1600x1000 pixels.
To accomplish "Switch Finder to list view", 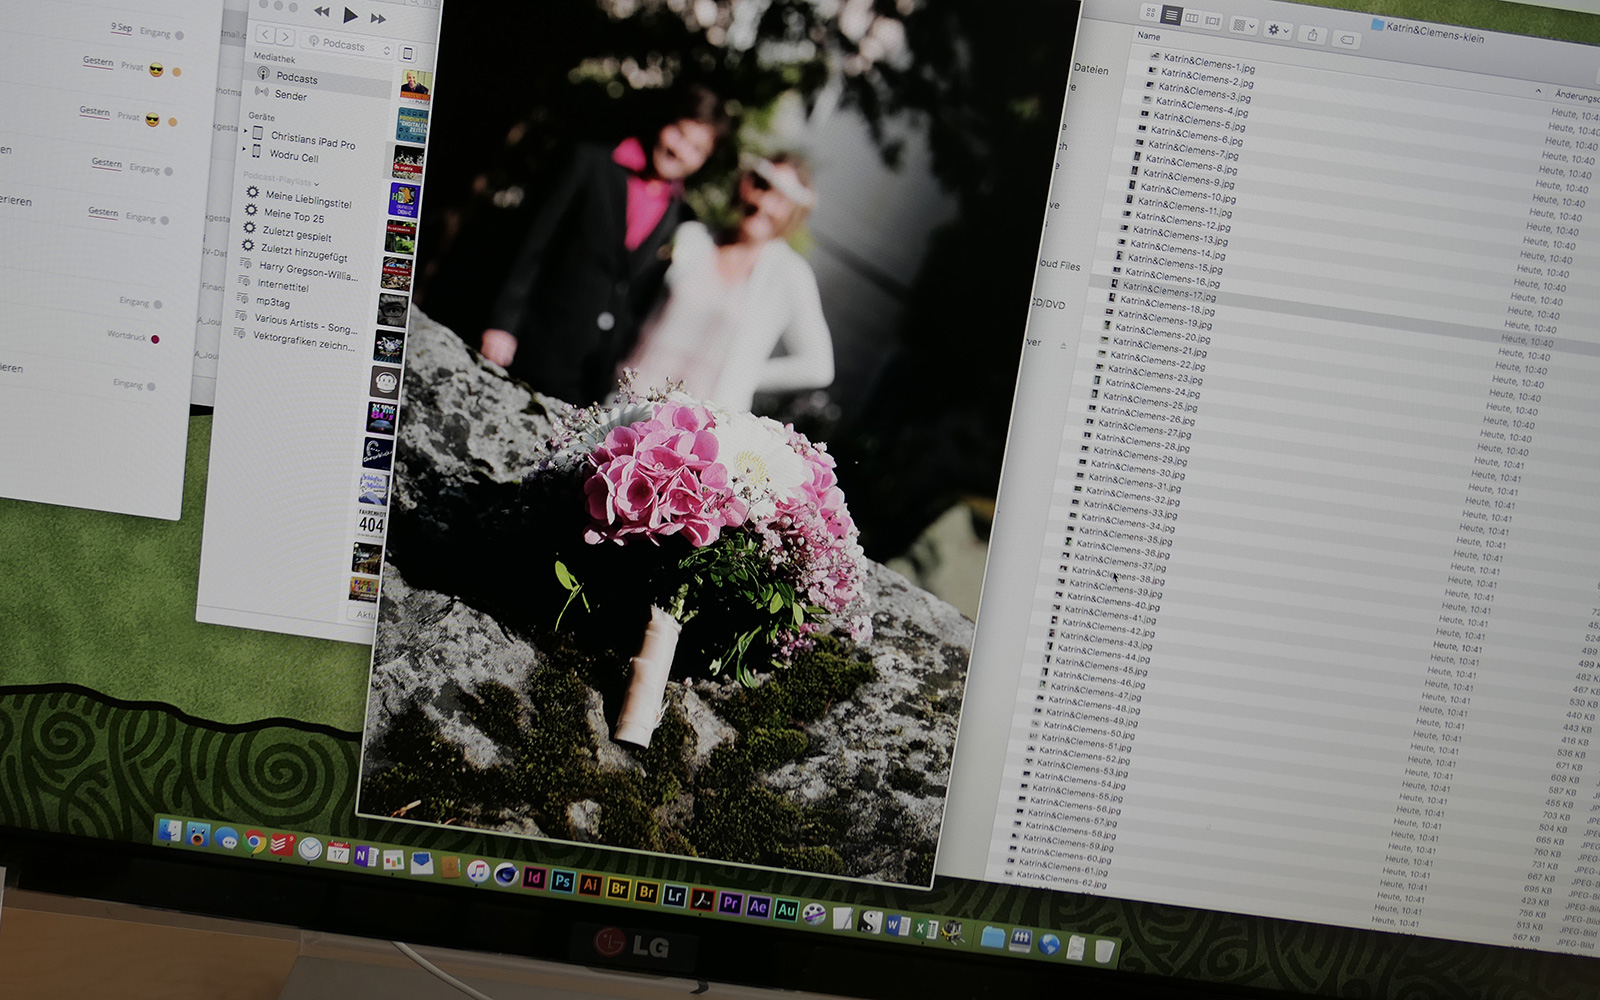I will (x=1171, y=16).
